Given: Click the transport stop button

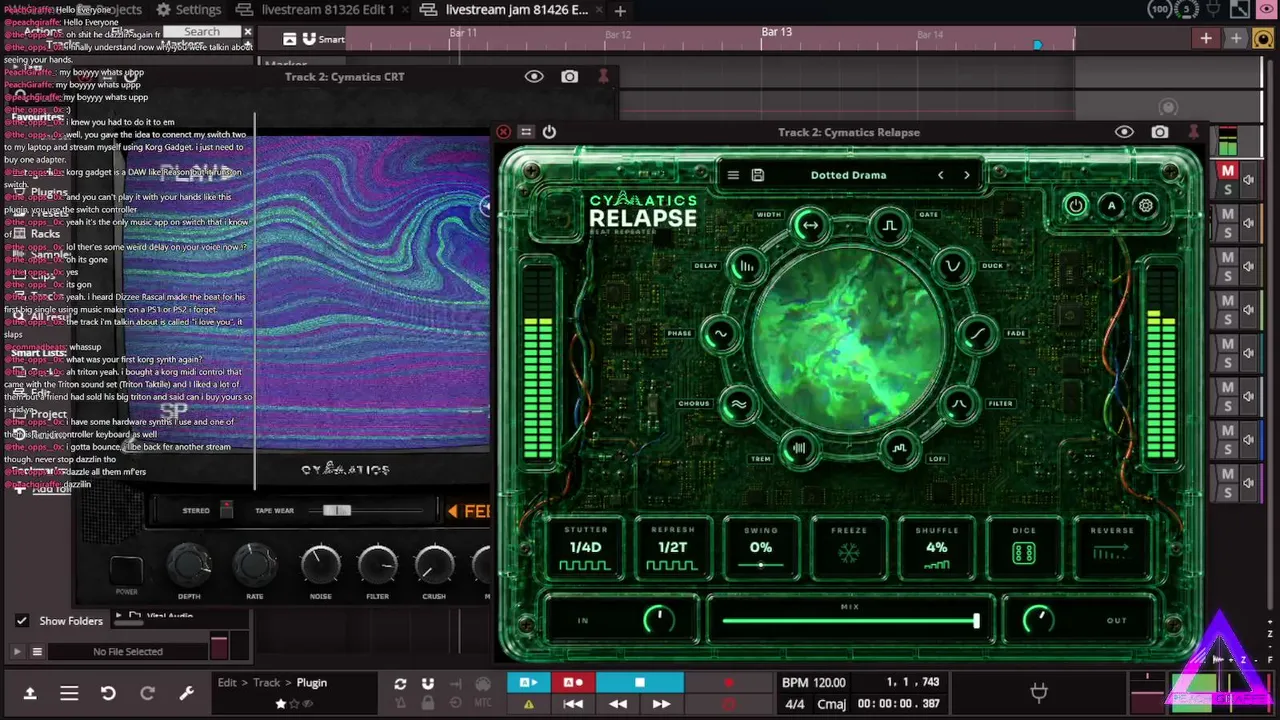Looking at the screenshot, I should tap(640, 683).
